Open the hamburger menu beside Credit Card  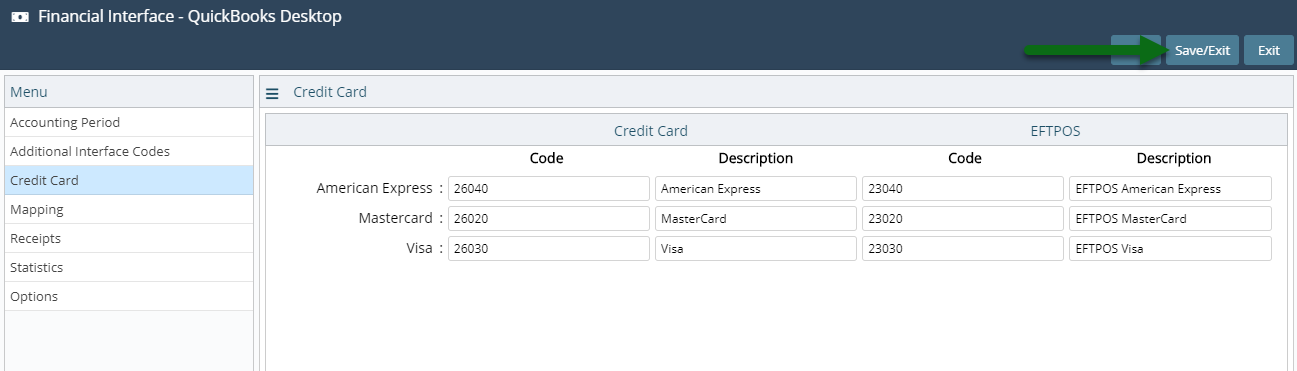[272, 93]
